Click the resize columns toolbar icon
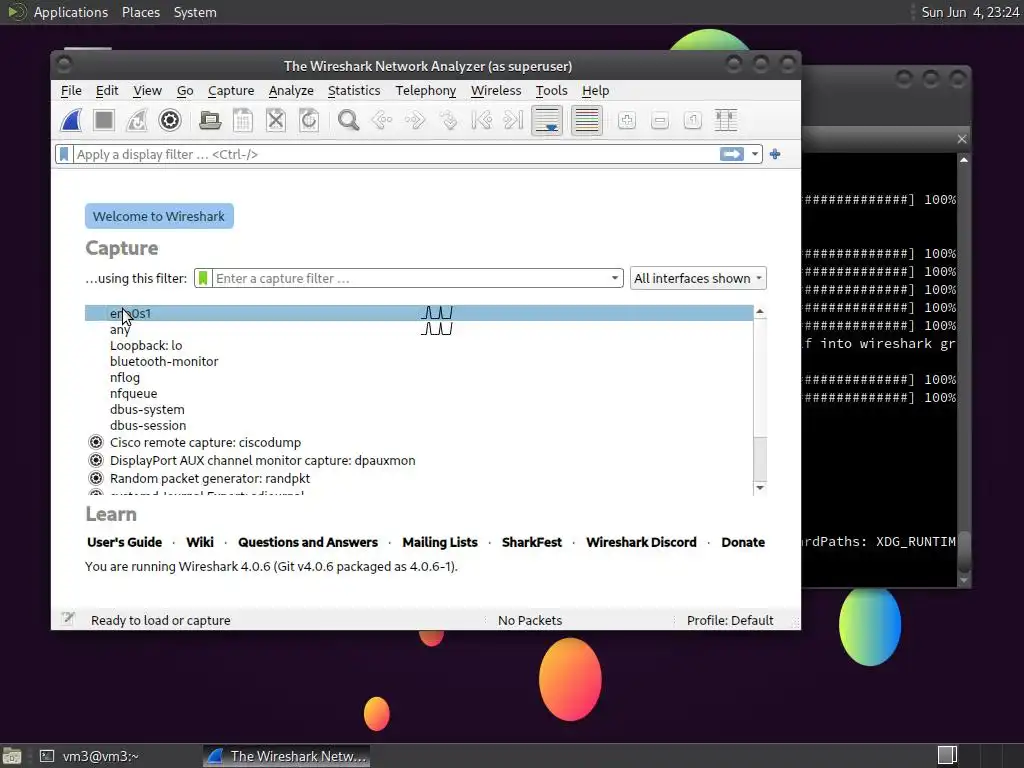The image size is (1024, 768). (726, 120)
